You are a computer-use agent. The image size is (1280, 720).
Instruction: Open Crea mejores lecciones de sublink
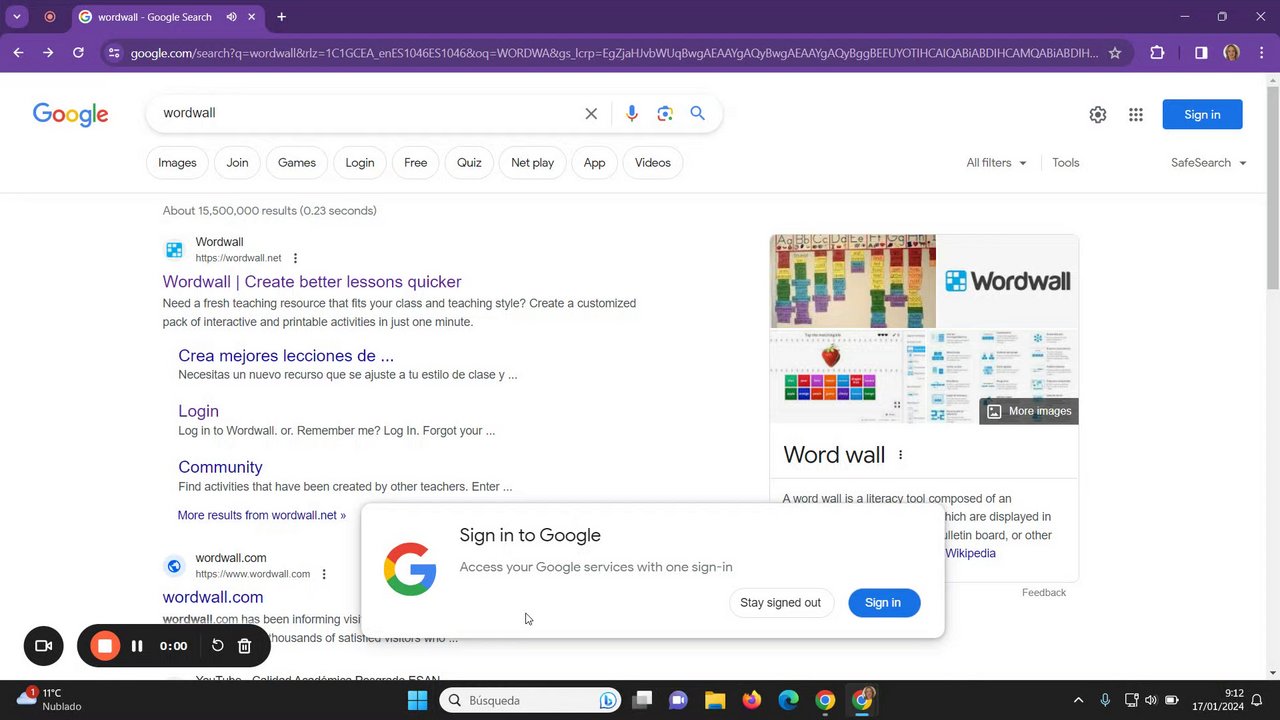pyautogui.click(x=286, y=356)
